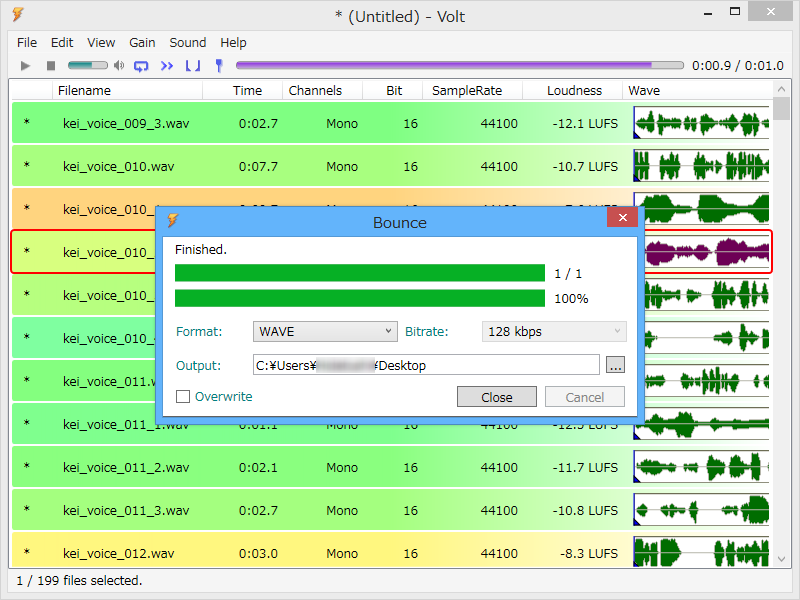Open the output folder browse button

tap(615, 365)
